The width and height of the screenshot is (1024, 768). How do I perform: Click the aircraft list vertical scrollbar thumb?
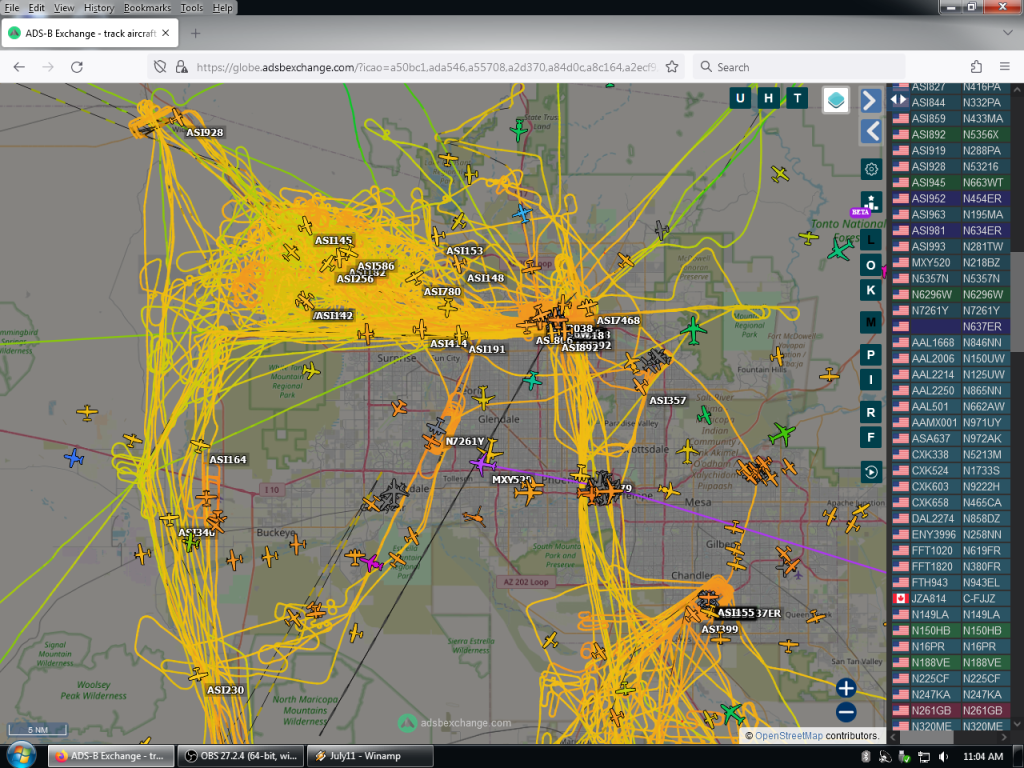tap(1017, 302)
